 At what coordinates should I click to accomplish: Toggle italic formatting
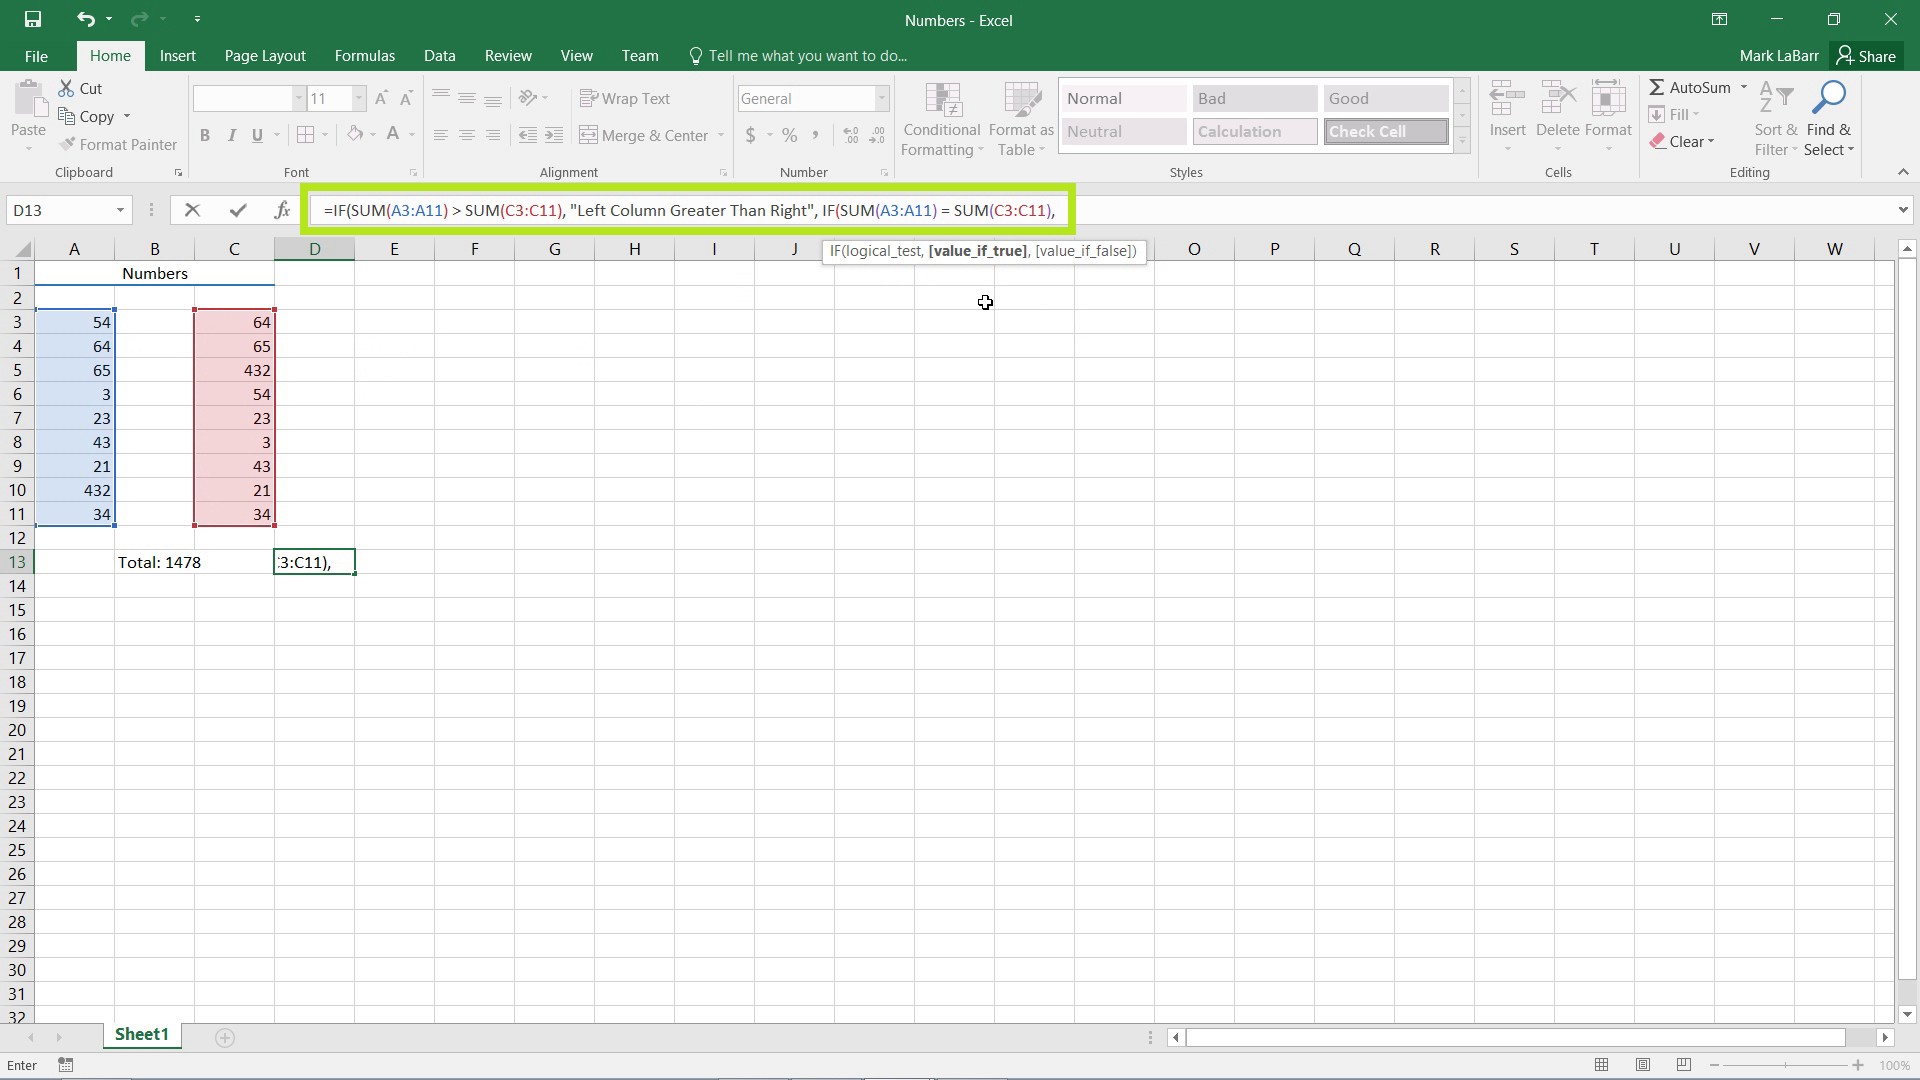coord(231,135)
